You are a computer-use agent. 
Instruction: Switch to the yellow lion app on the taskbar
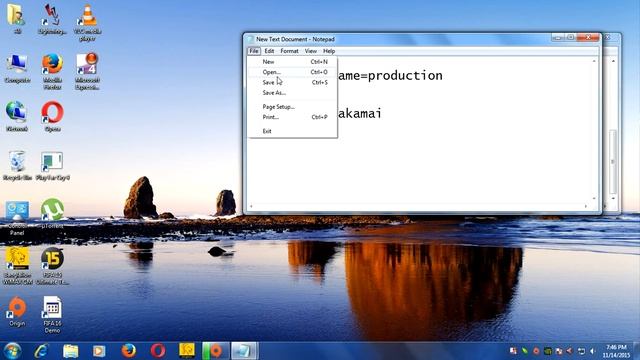(187, 351)
